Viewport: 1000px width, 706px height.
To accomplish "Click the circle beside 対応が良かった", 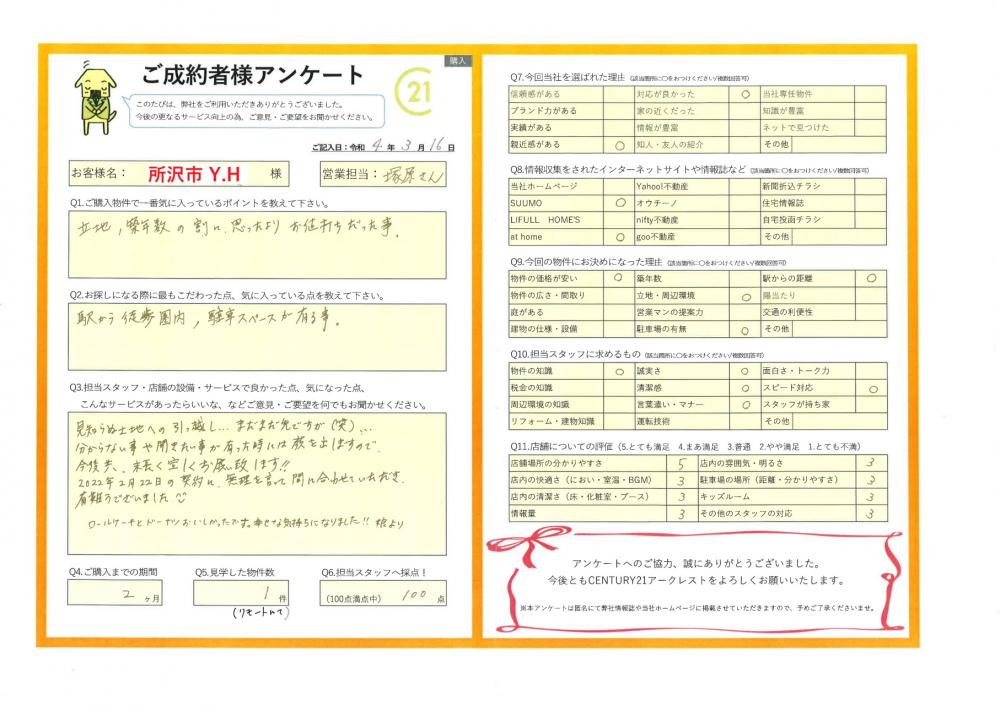I will [x=745, y=93].
